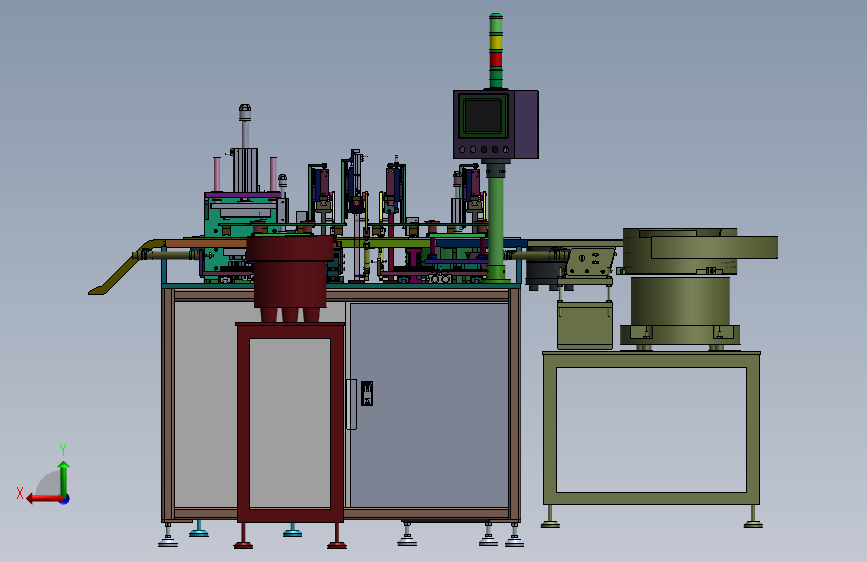
Task: Click the blue Z axis dot on the triad
Action: coord(65,499)
